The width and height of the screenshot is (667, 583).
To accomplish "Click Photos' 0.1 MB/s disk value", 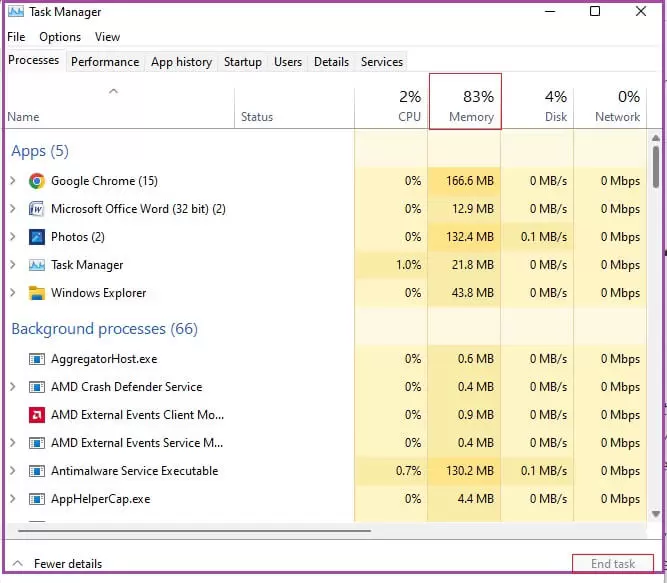I will click(x=544, y=237).
